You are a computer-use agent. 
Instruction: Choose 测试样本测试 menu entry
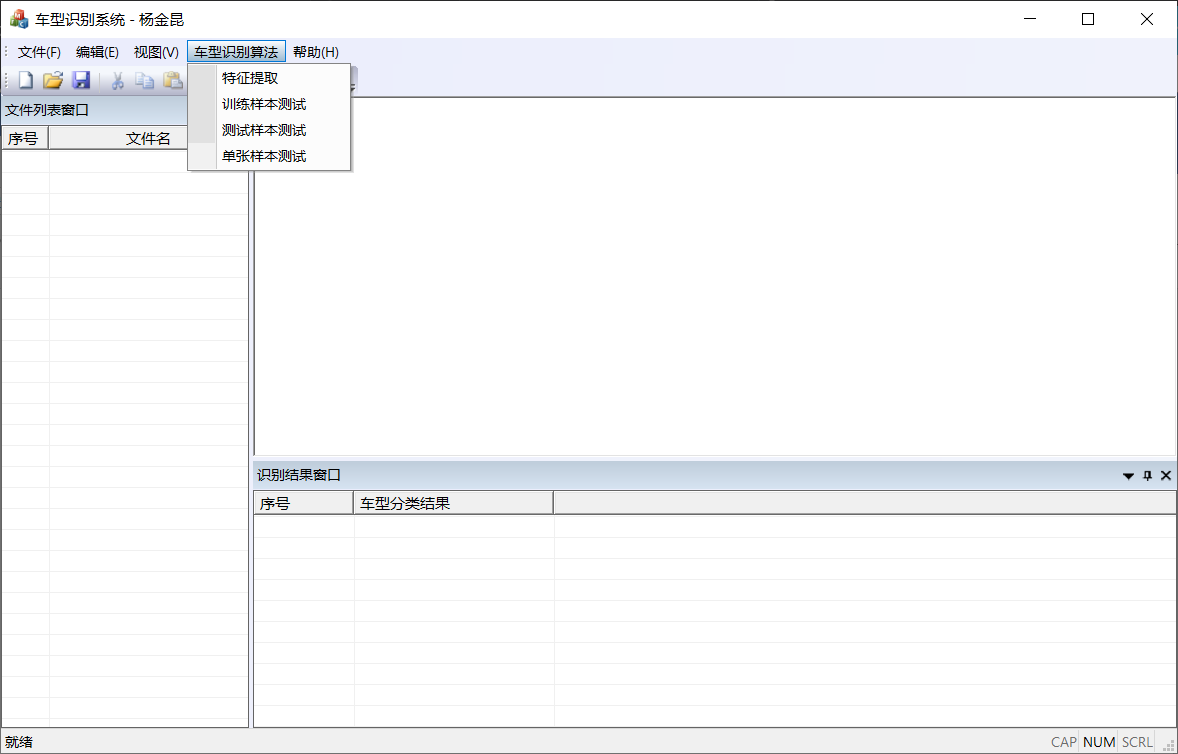tap(269, 131)
